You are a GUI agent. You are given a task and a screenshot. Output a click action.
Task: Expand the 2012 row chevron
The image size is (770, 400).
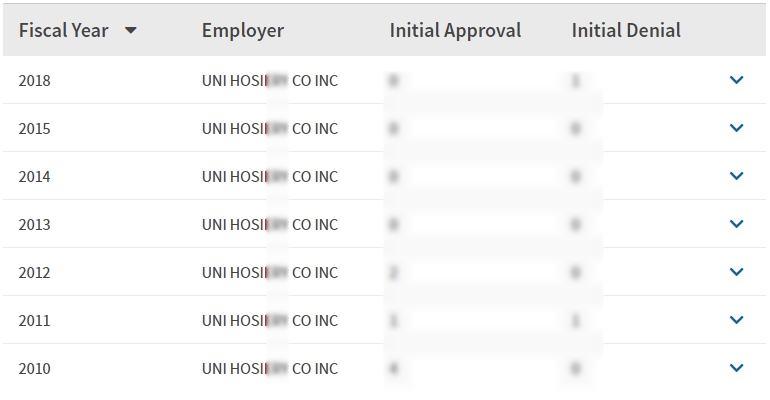point(737,272)
